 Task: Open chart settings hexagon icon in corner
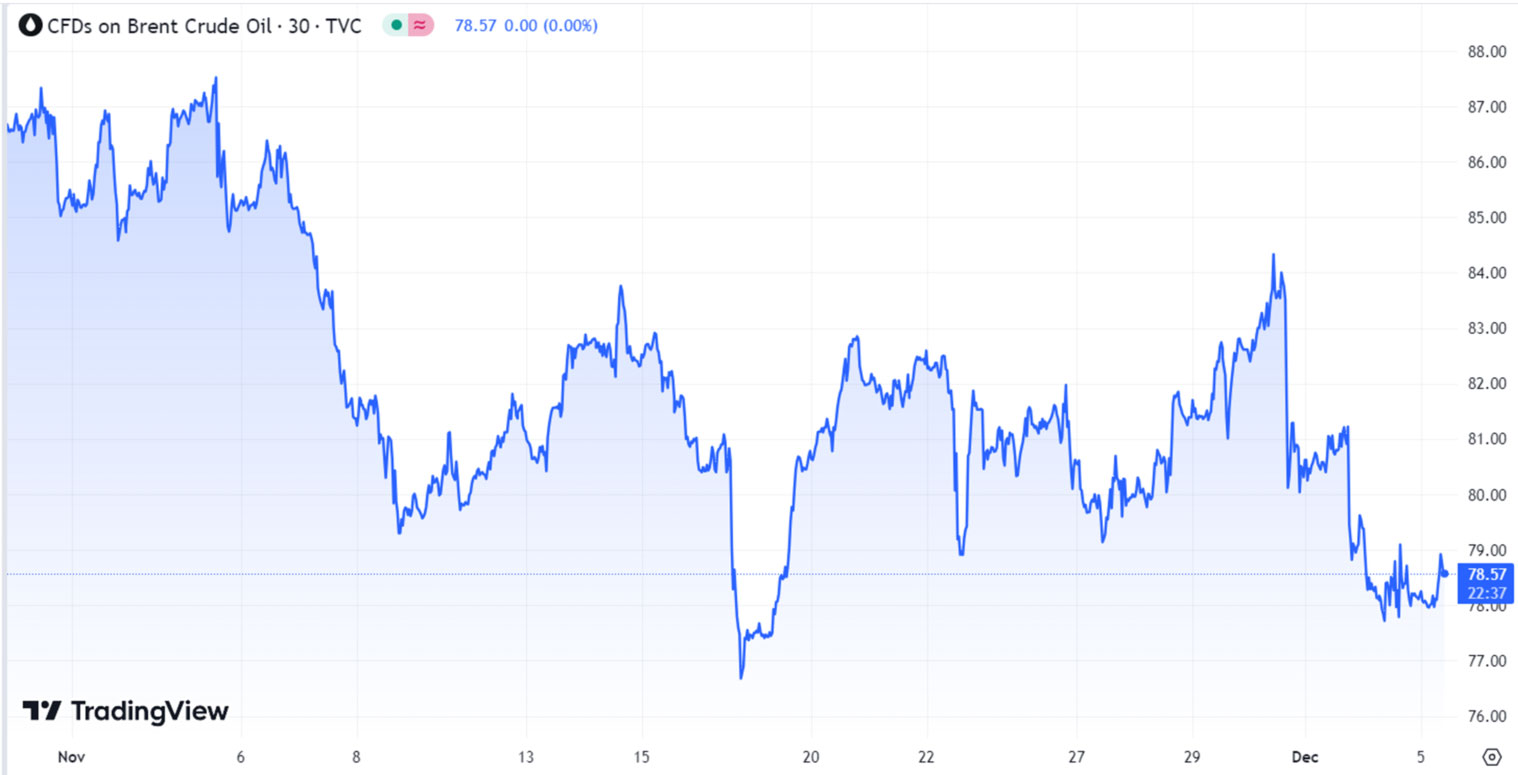(1491, 756)
